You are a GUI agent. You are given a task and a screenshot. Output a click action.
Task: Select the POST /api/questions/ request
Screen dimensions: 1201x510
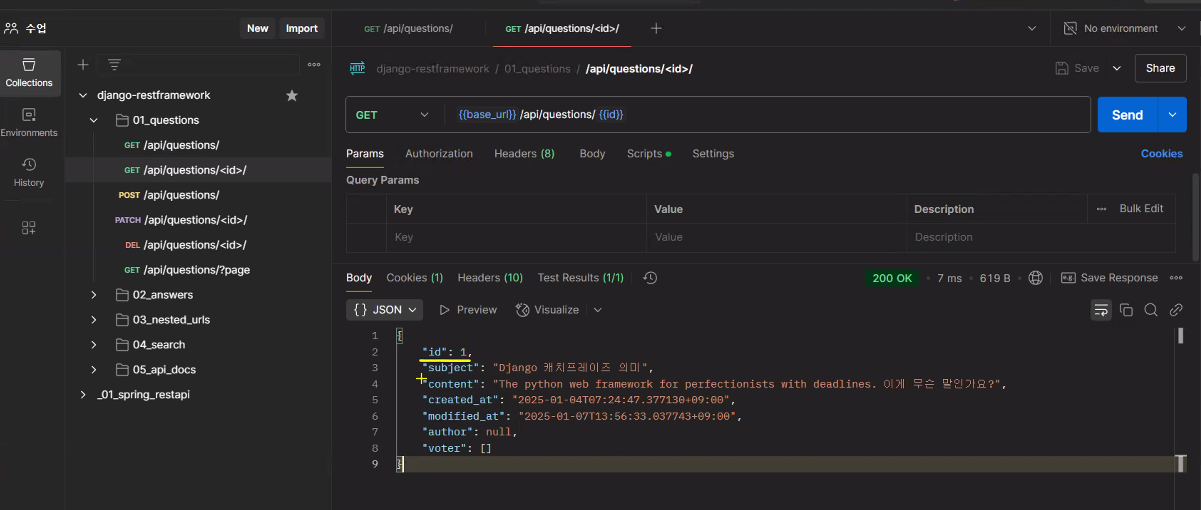click(181, 195)
